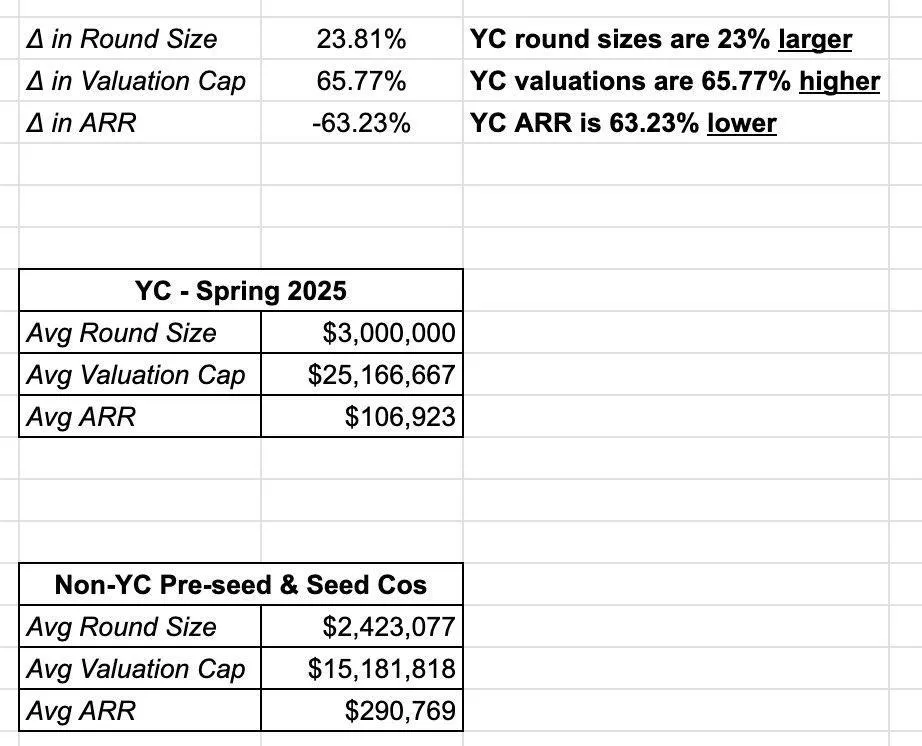Click the "Non-YC Pre-seed & Seed Cos" header
Viewport: 922px width, 746px height.
pos(241,584)
